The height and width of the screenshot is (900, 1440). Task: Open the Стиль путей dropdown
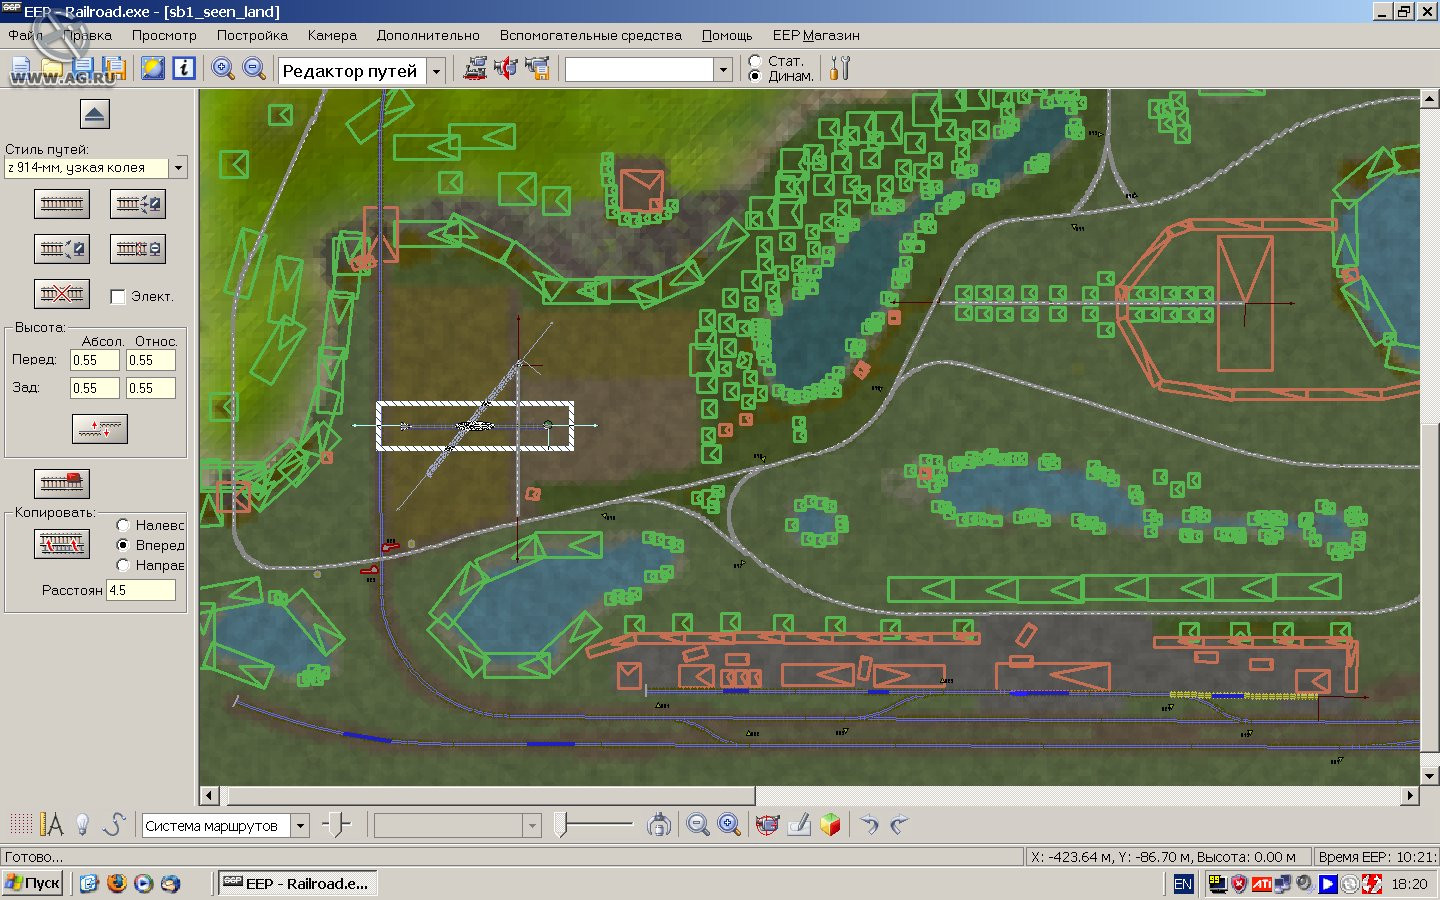(179, 168)
